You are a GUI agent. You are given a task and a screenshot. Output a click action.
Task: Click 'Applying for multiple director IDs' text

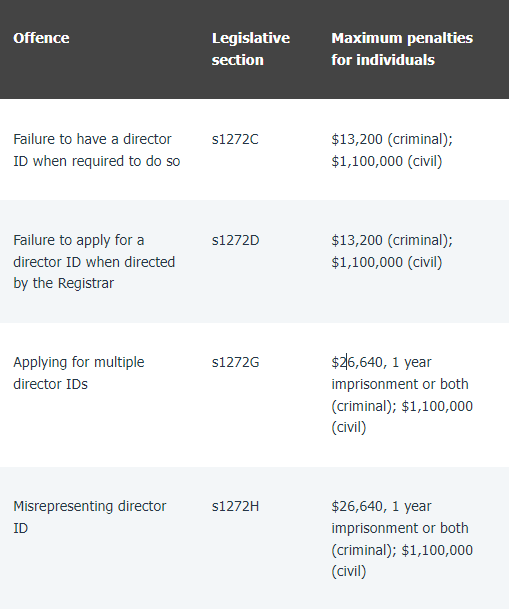79,373
